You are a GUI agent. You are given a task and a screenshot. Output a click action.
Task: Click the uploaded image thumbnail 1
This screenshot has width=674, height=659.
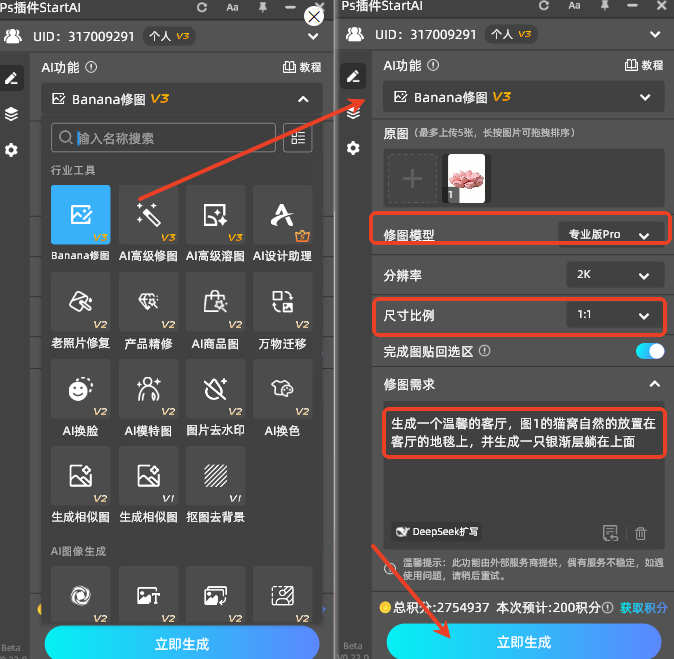coord(466,178)
